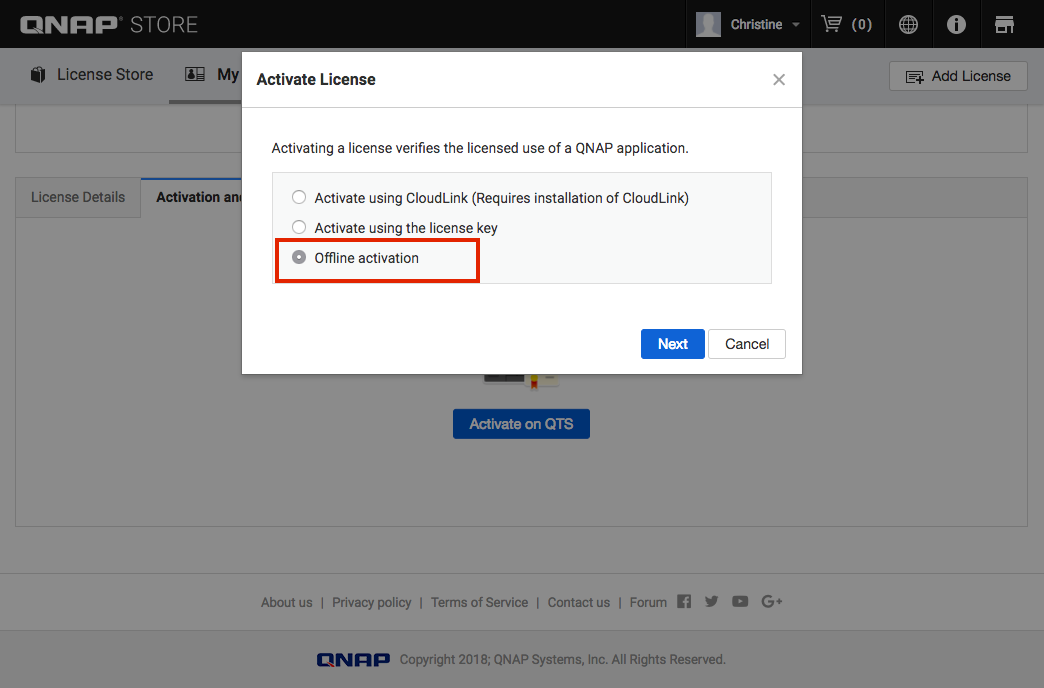Open the Contact us link

[x=579, y=602]
